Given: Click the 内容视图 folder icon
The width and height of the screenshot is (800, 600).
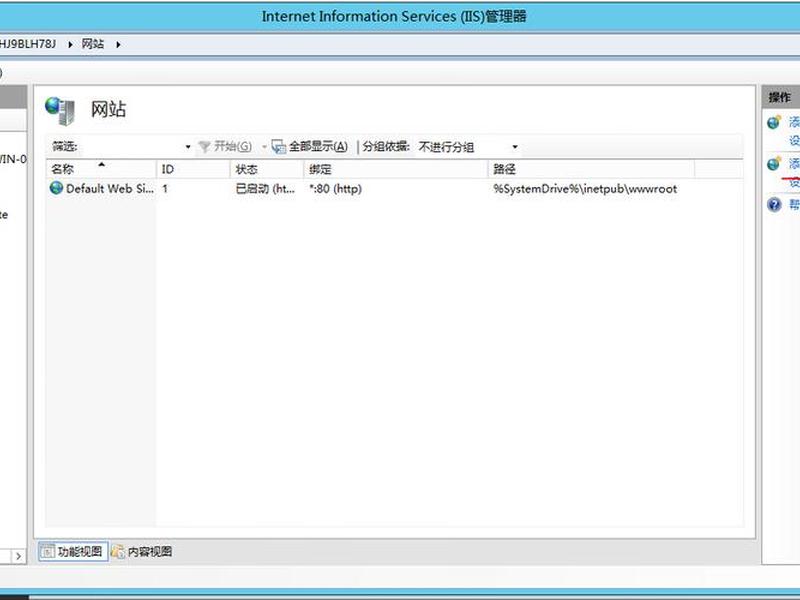Looking at the screenshot, I should click(118, 552).
